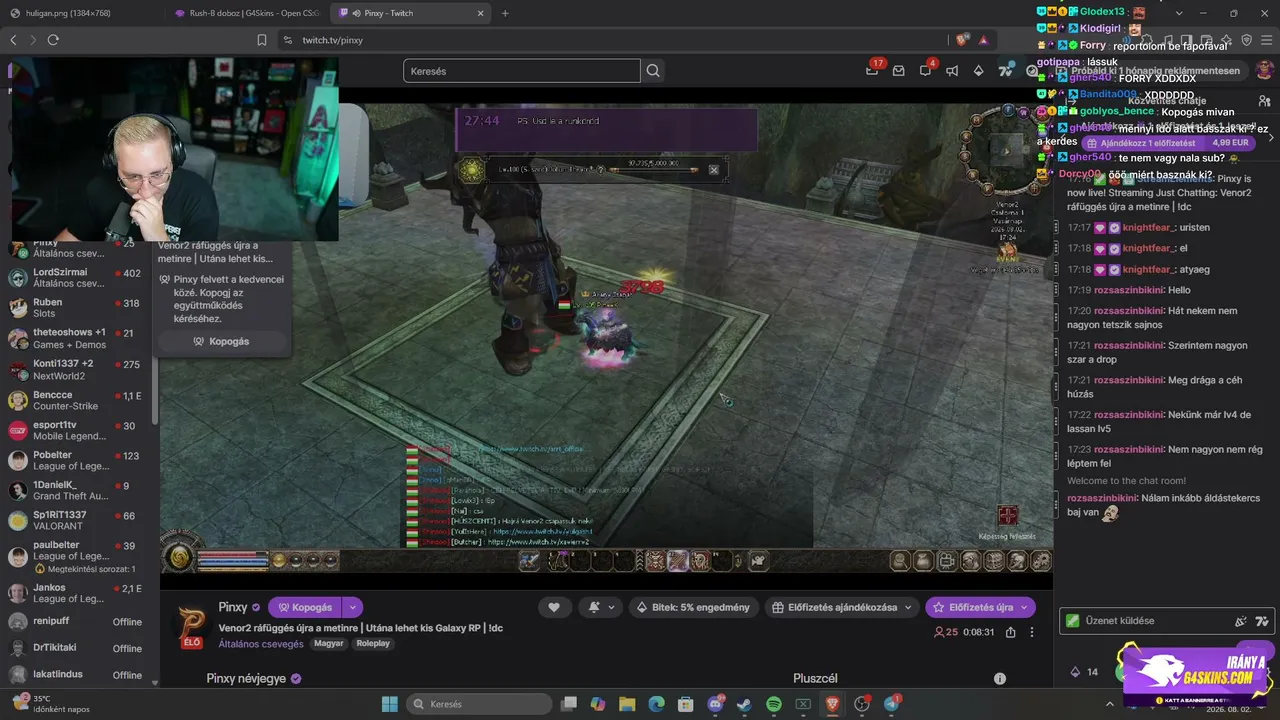This screenshot has width=1280, height=720.
Task: Click the party popper icon in chat input
Action: pyautogui.click(x=1241, y=621)
